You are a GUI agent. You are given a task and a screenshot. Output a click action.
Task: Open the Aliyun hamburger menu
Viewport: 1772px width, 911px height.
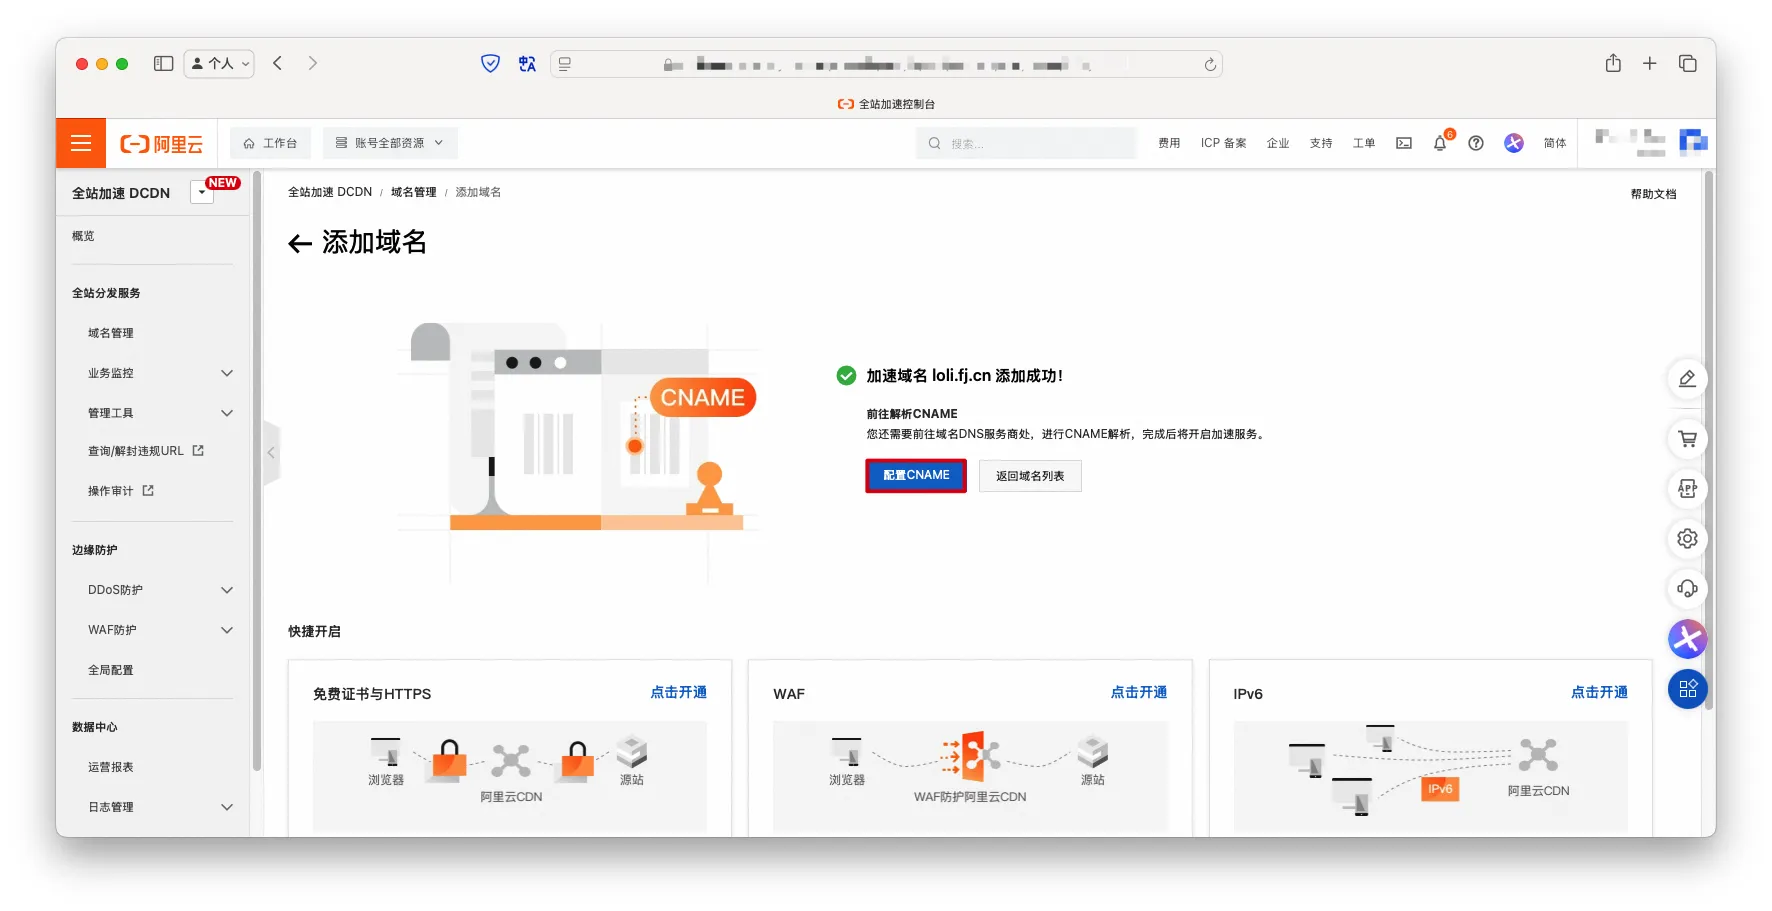point(81,143)
